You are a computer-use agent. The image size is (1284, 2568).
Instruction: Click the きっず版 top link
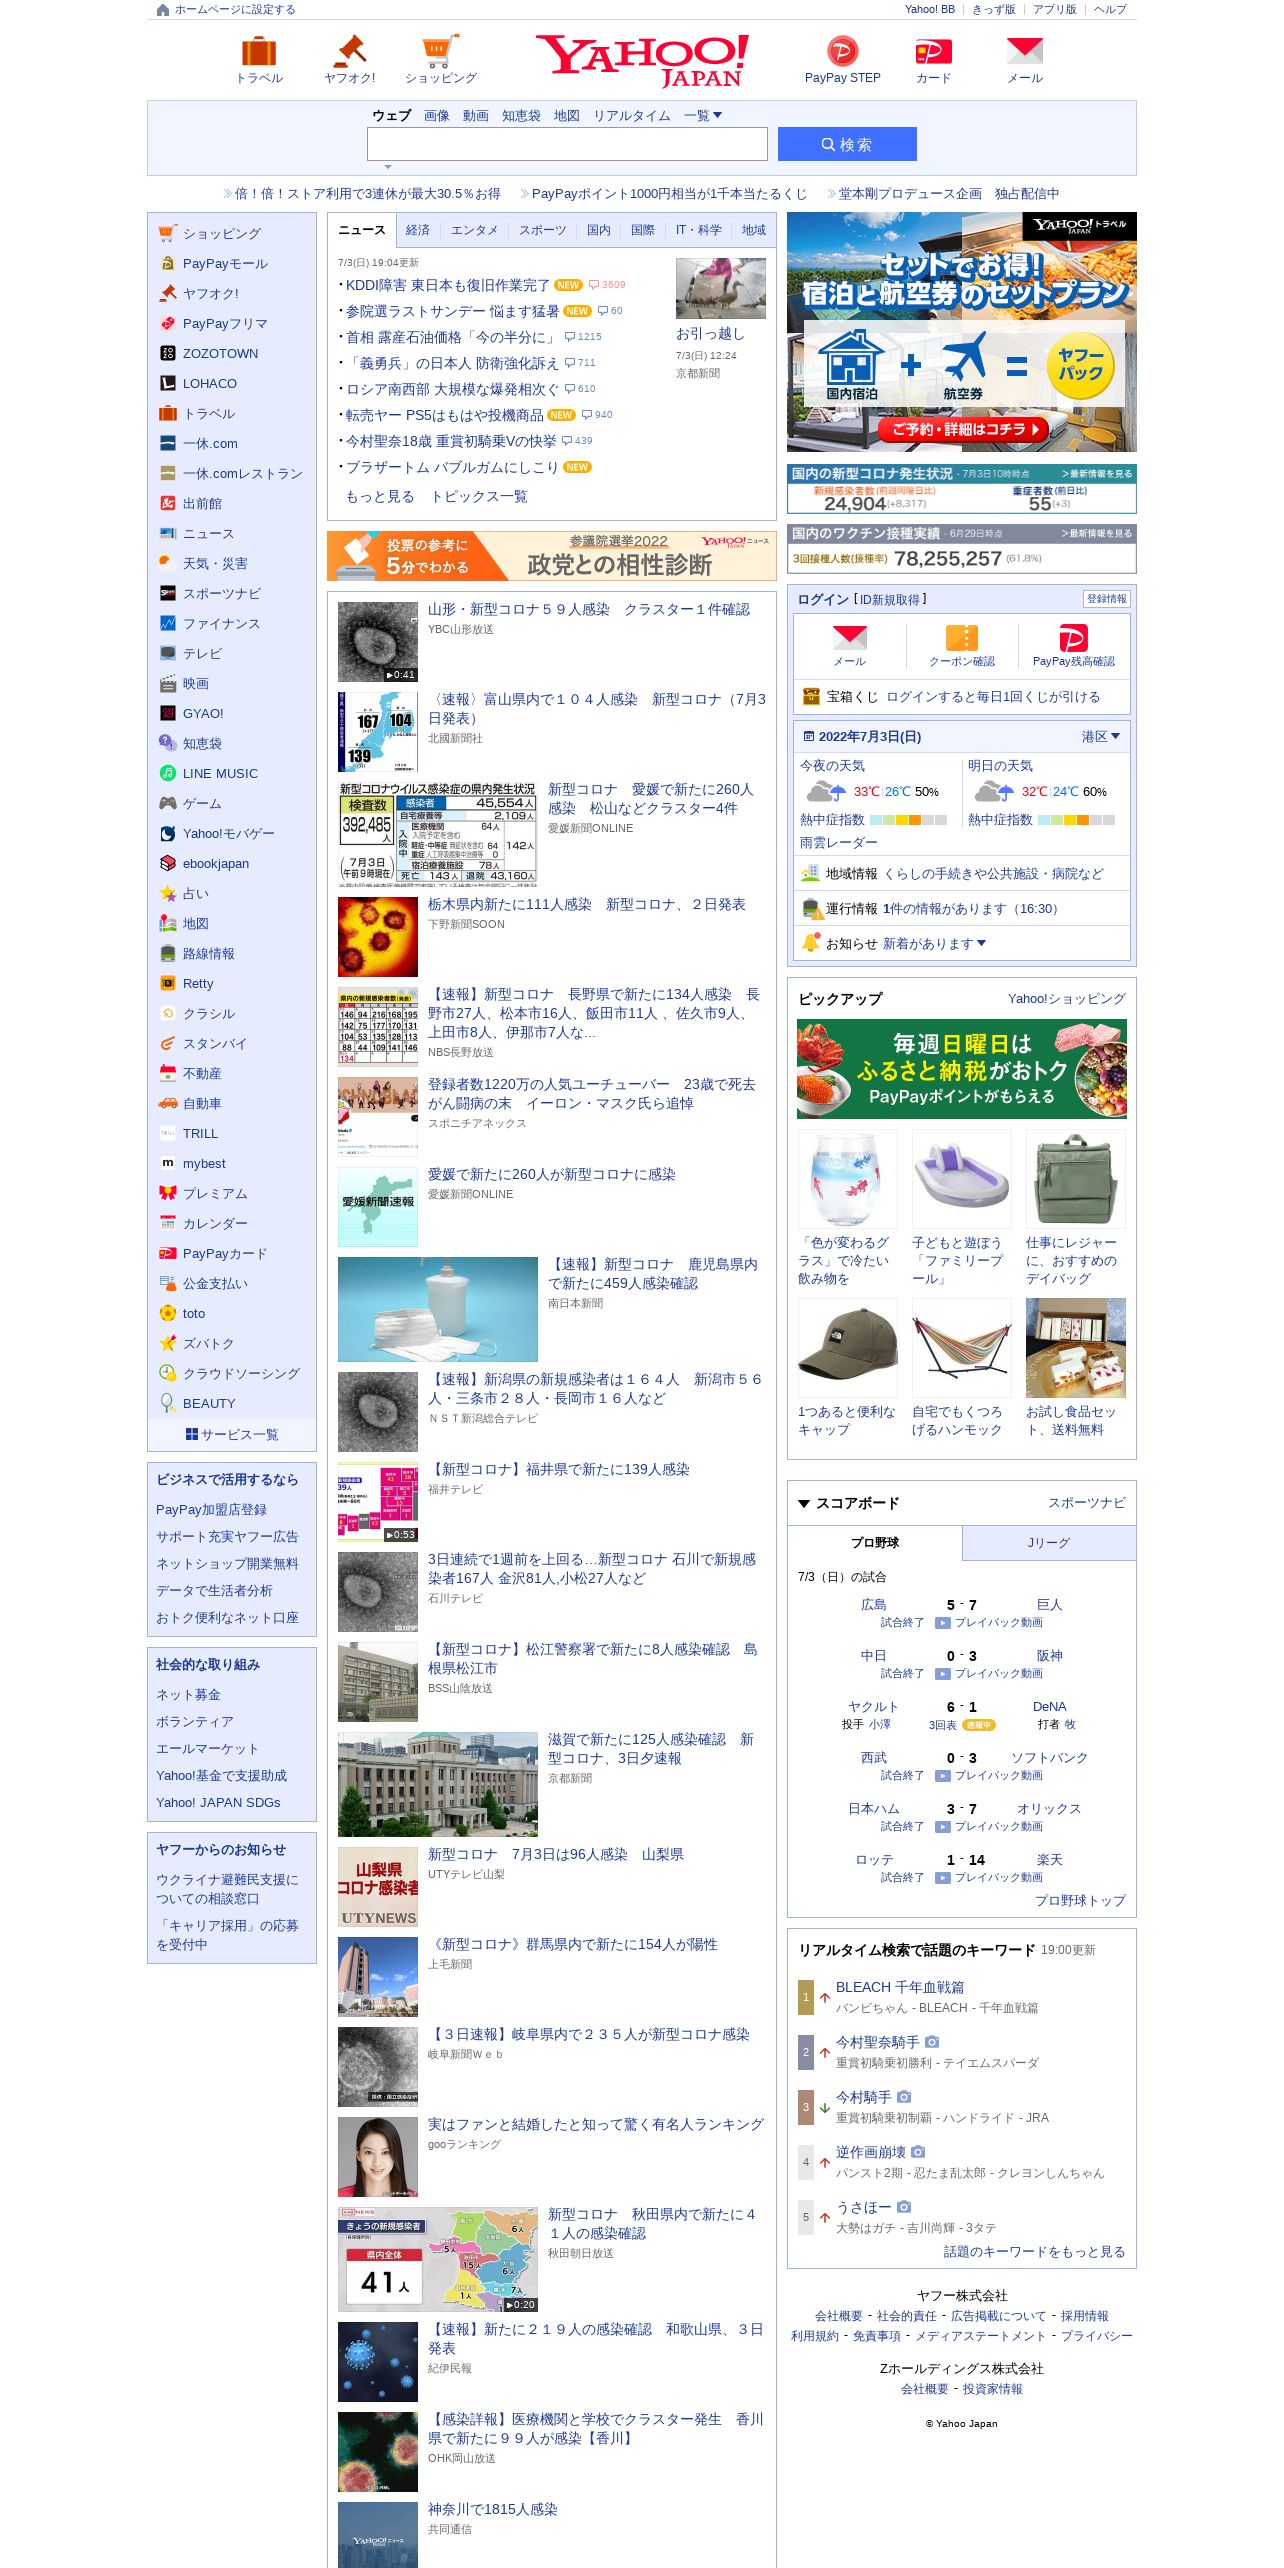pyautogui.click(x=994, y=10)
